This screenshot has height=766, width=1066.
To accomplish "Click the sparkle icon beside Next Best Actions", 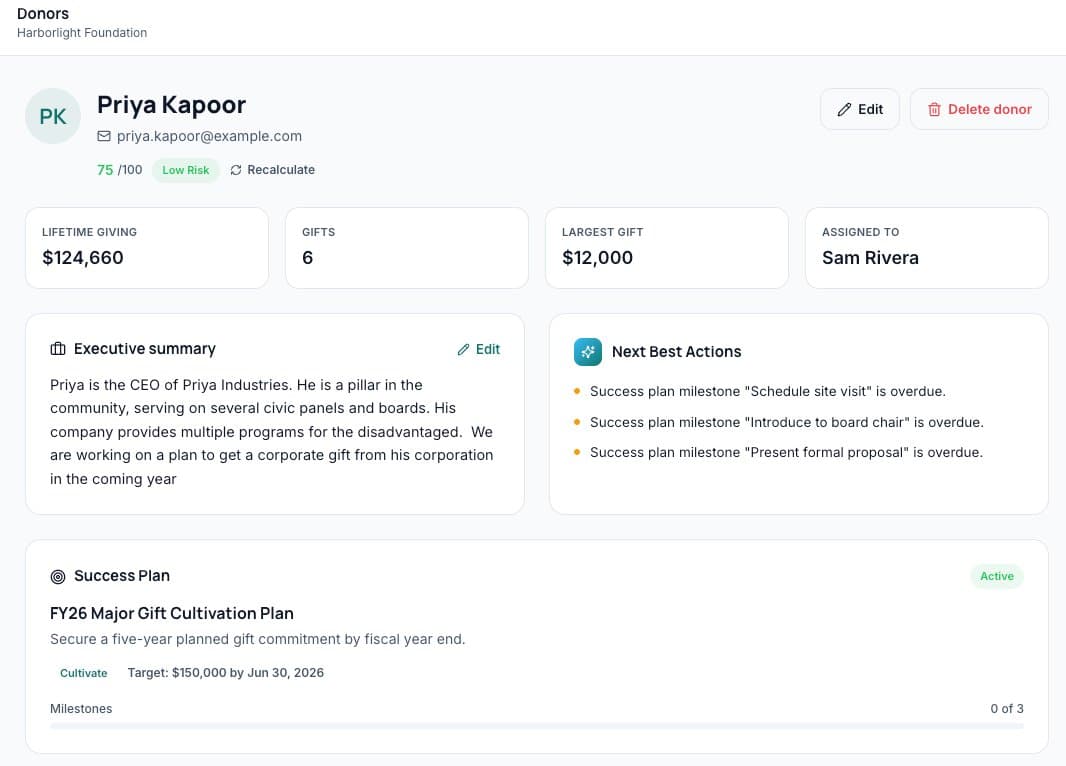I will (588, 352).
